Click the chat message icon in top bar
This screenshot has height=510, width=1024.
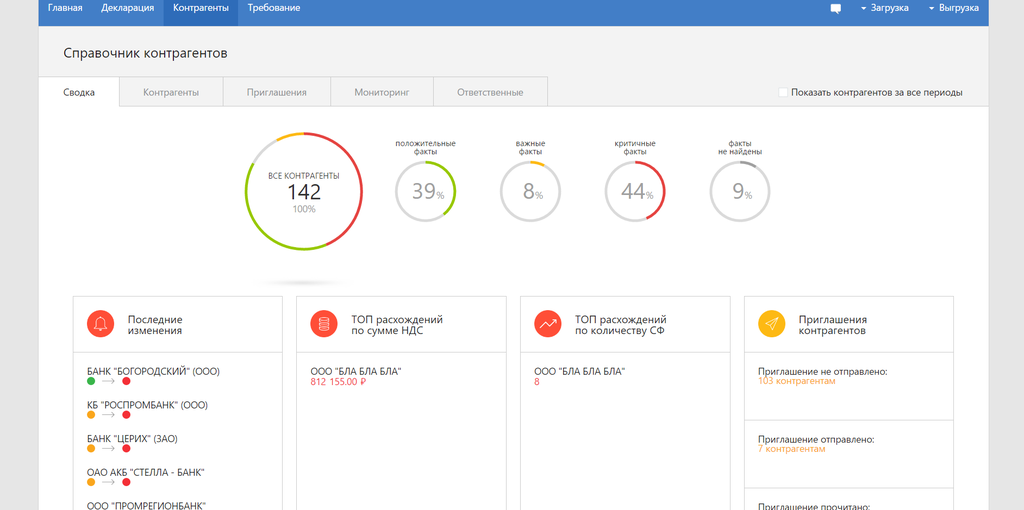(x=835, y=8)
